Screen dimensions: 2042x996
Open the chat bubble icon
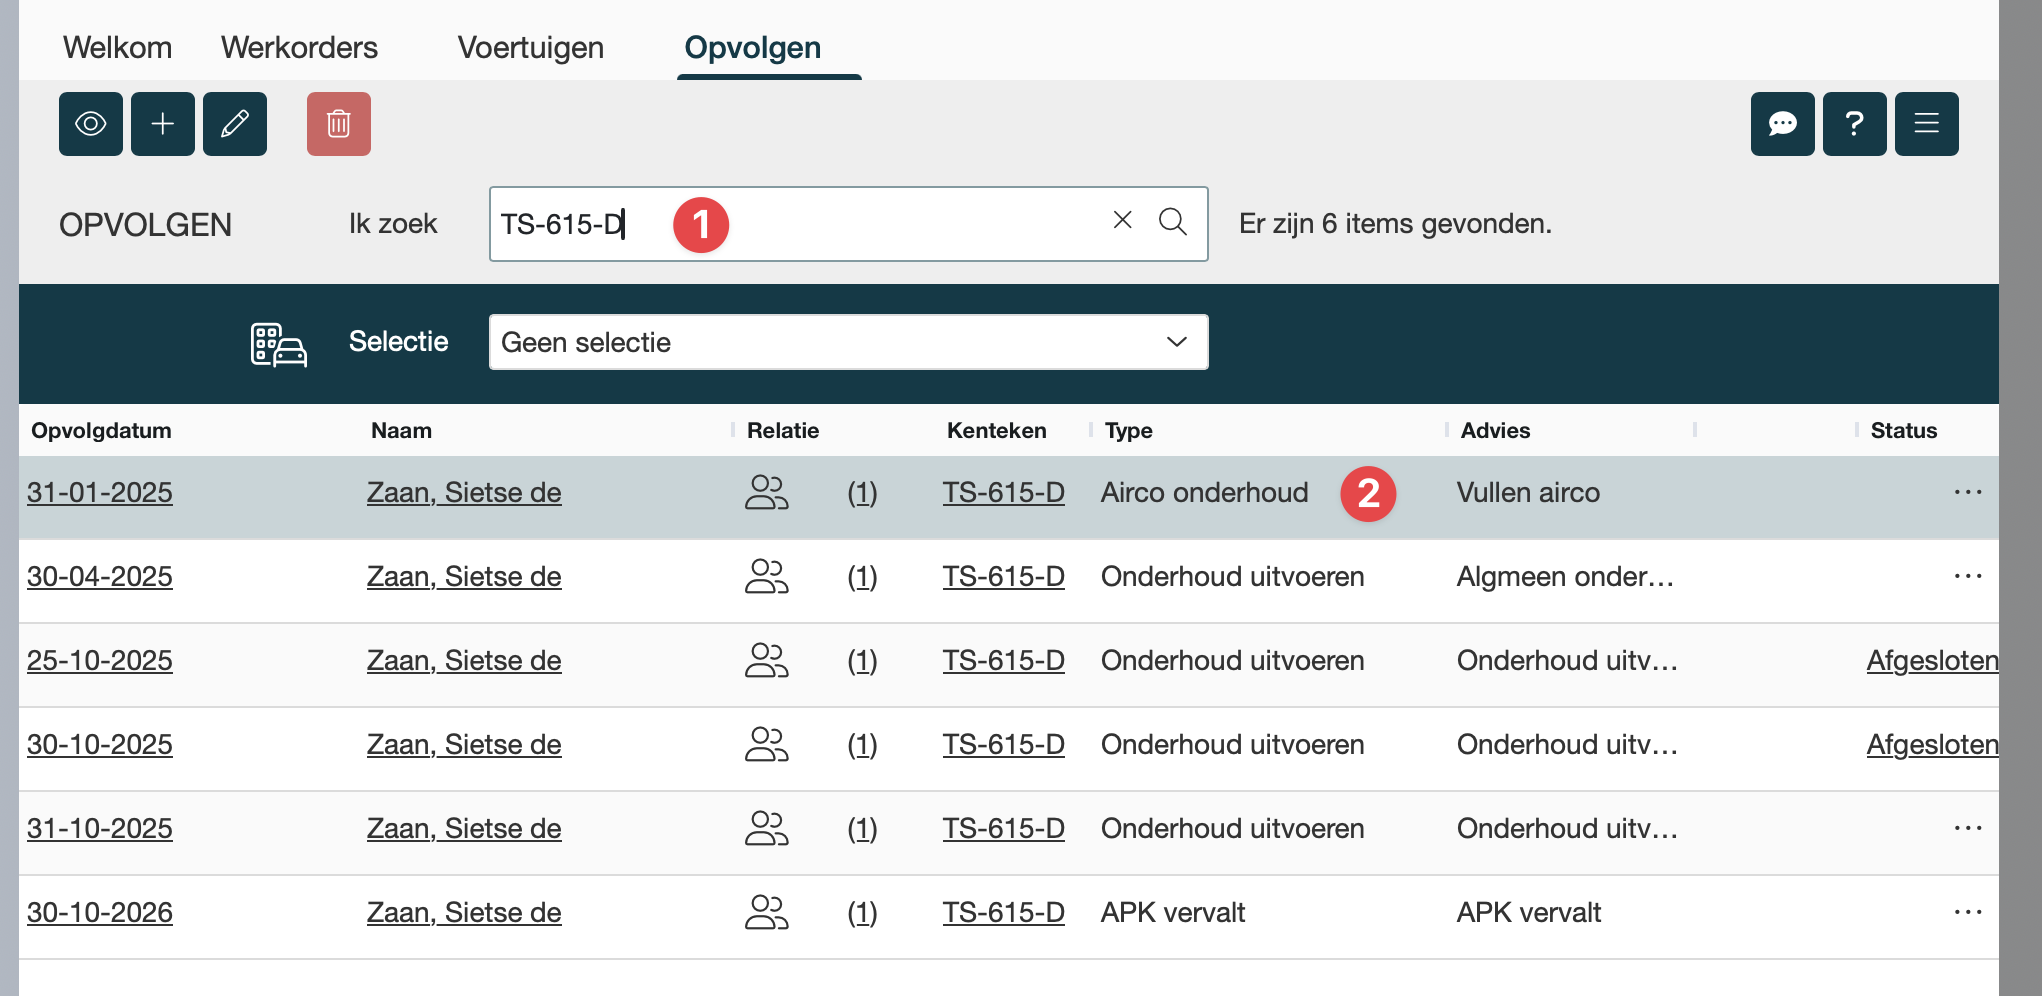pos(1782,124)
